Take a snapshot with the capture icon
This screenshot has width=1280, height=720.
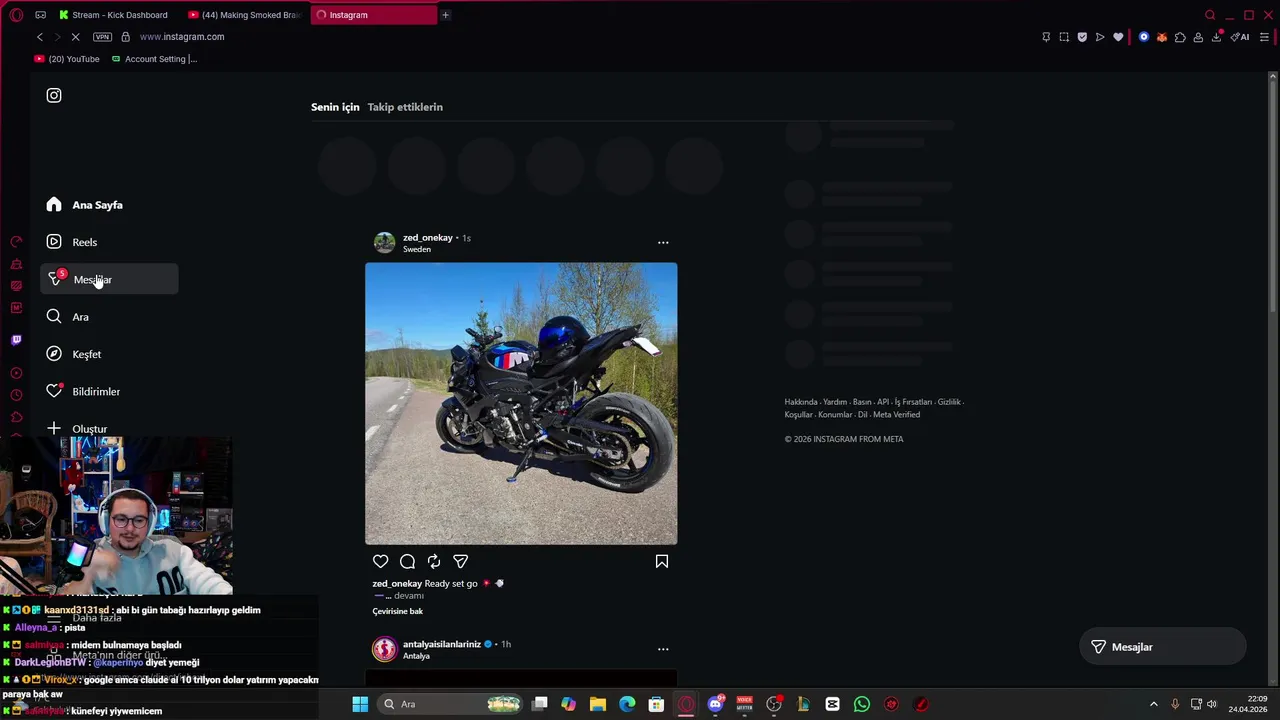pos(1064,37)
